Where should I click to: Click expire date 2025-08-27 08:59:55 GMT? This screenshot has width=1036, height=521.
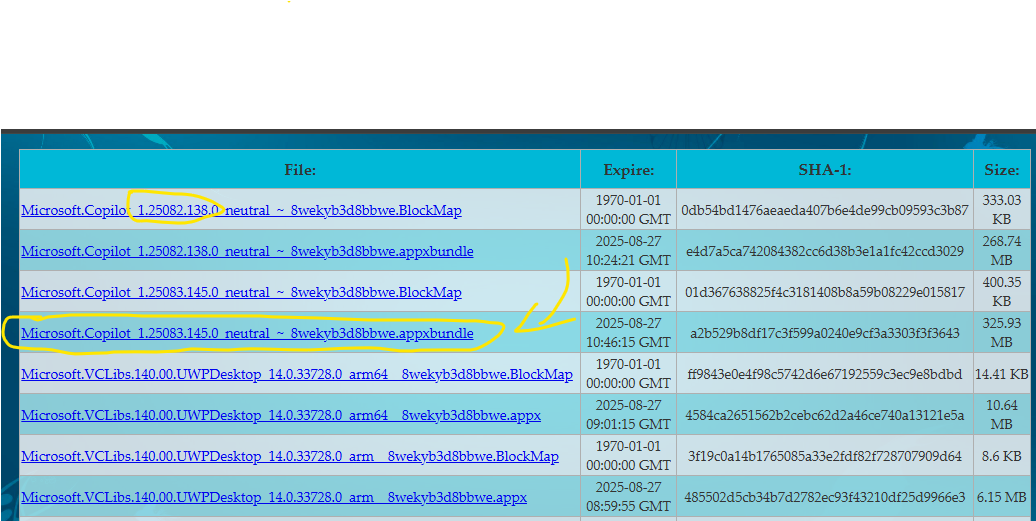628,497
